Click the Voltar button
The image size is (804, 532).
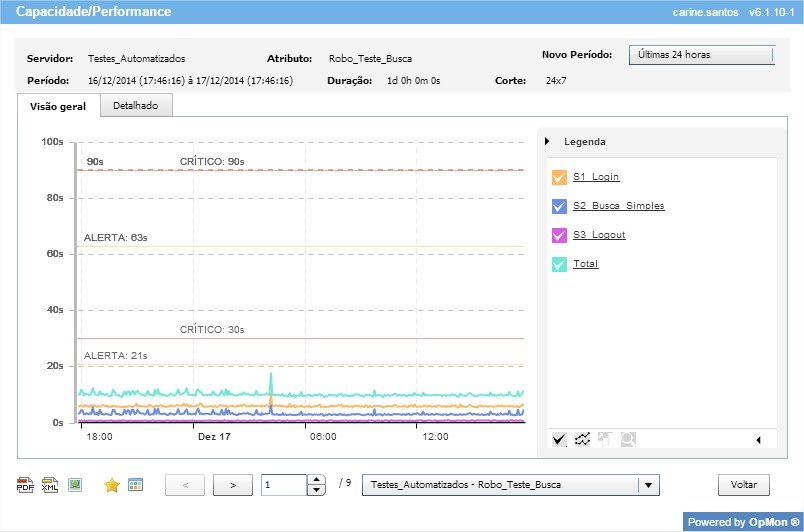click(743, 485)
